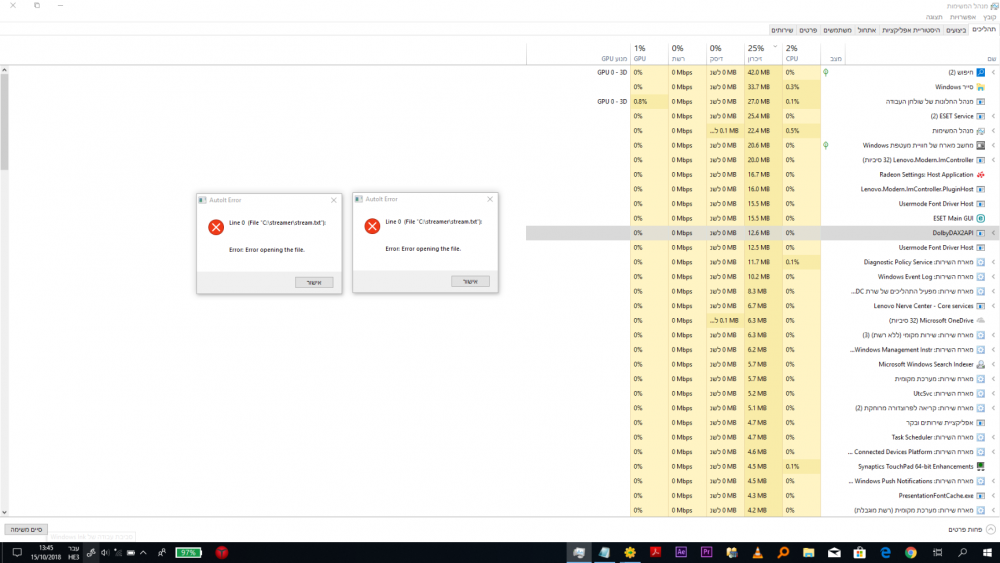Open Google Chrome from the taskbar
Image resolution: width=1000 pixels, height=563 pixels.
911,553
